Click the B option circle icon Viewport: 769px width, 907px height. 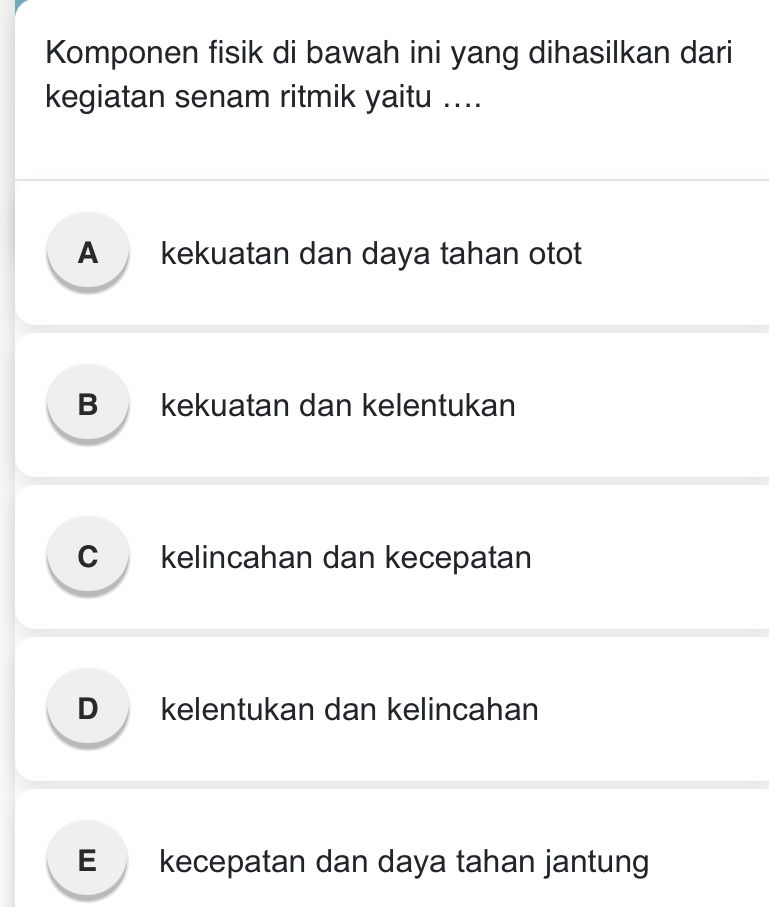pyautogui.click(x=87, y=406)
